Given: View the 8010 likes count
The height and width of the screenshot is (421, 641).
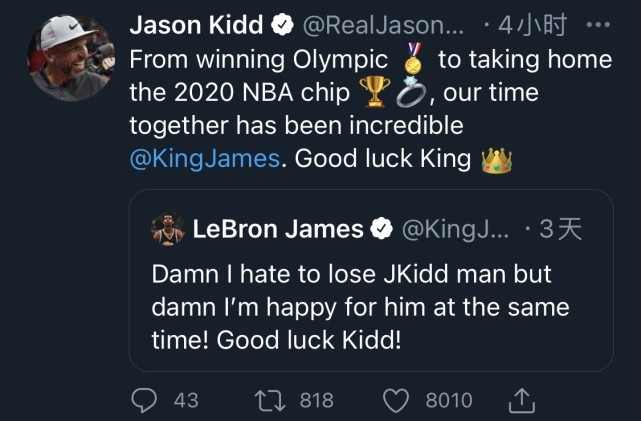Looking at the screenshot, I should tap(449, 400).
